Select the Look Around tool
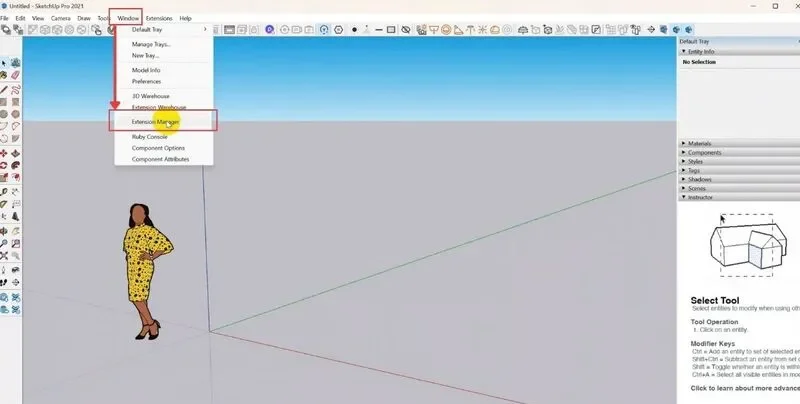 click(16, 270)
